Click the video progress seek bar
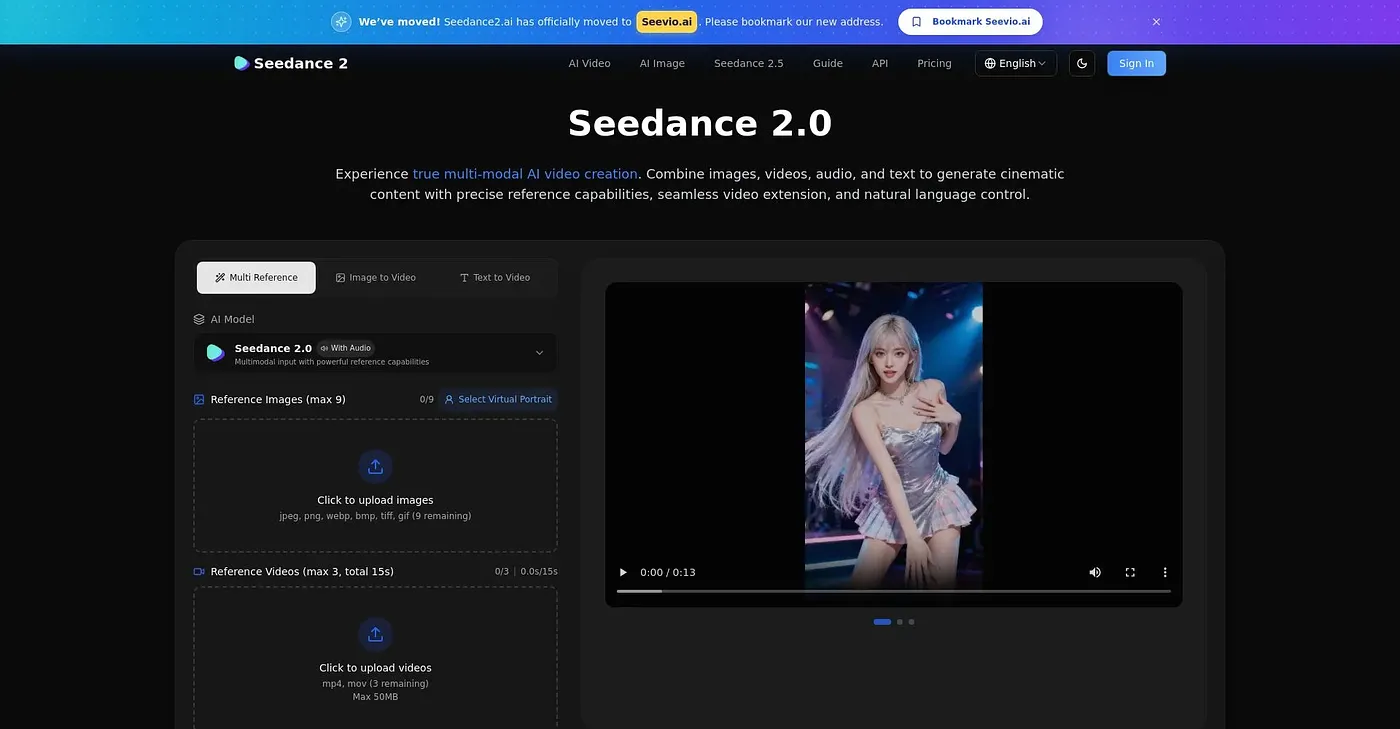 pyautogui.click(x=894, y=591)
